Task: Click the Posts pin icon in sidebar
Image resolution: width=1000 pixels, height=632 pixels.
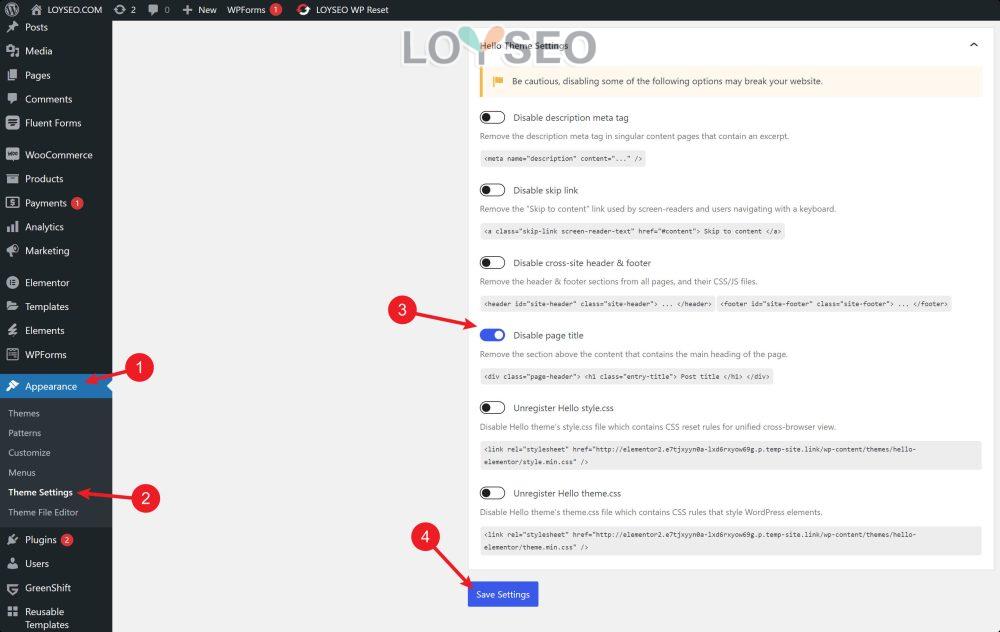Action: pyautogui.click(x=12, y=27)
